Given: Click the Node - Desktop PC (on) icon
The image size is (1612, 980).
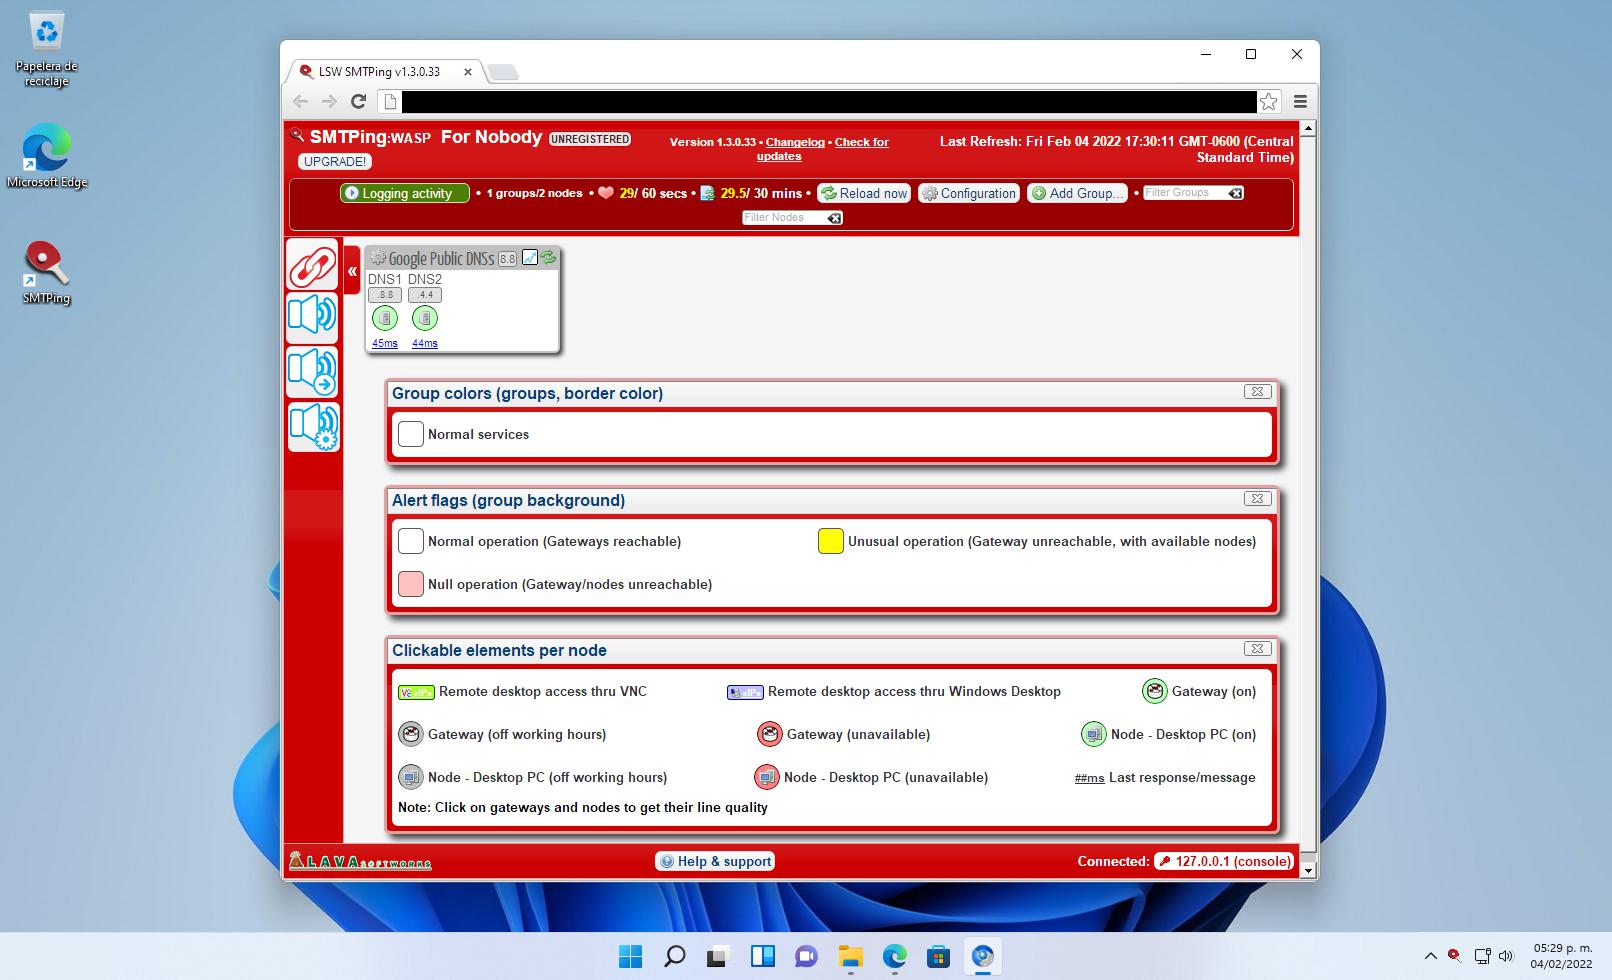Looking at the screenshot, I should pyautogui.click(x=1093, y=734).
